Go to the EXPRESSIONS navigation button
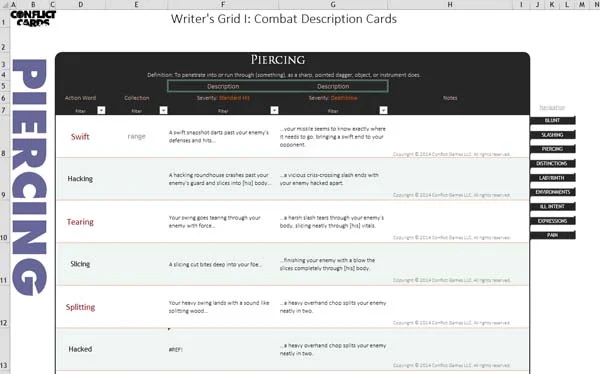This screenshot has height=374, width=600. tap(553, 221)
